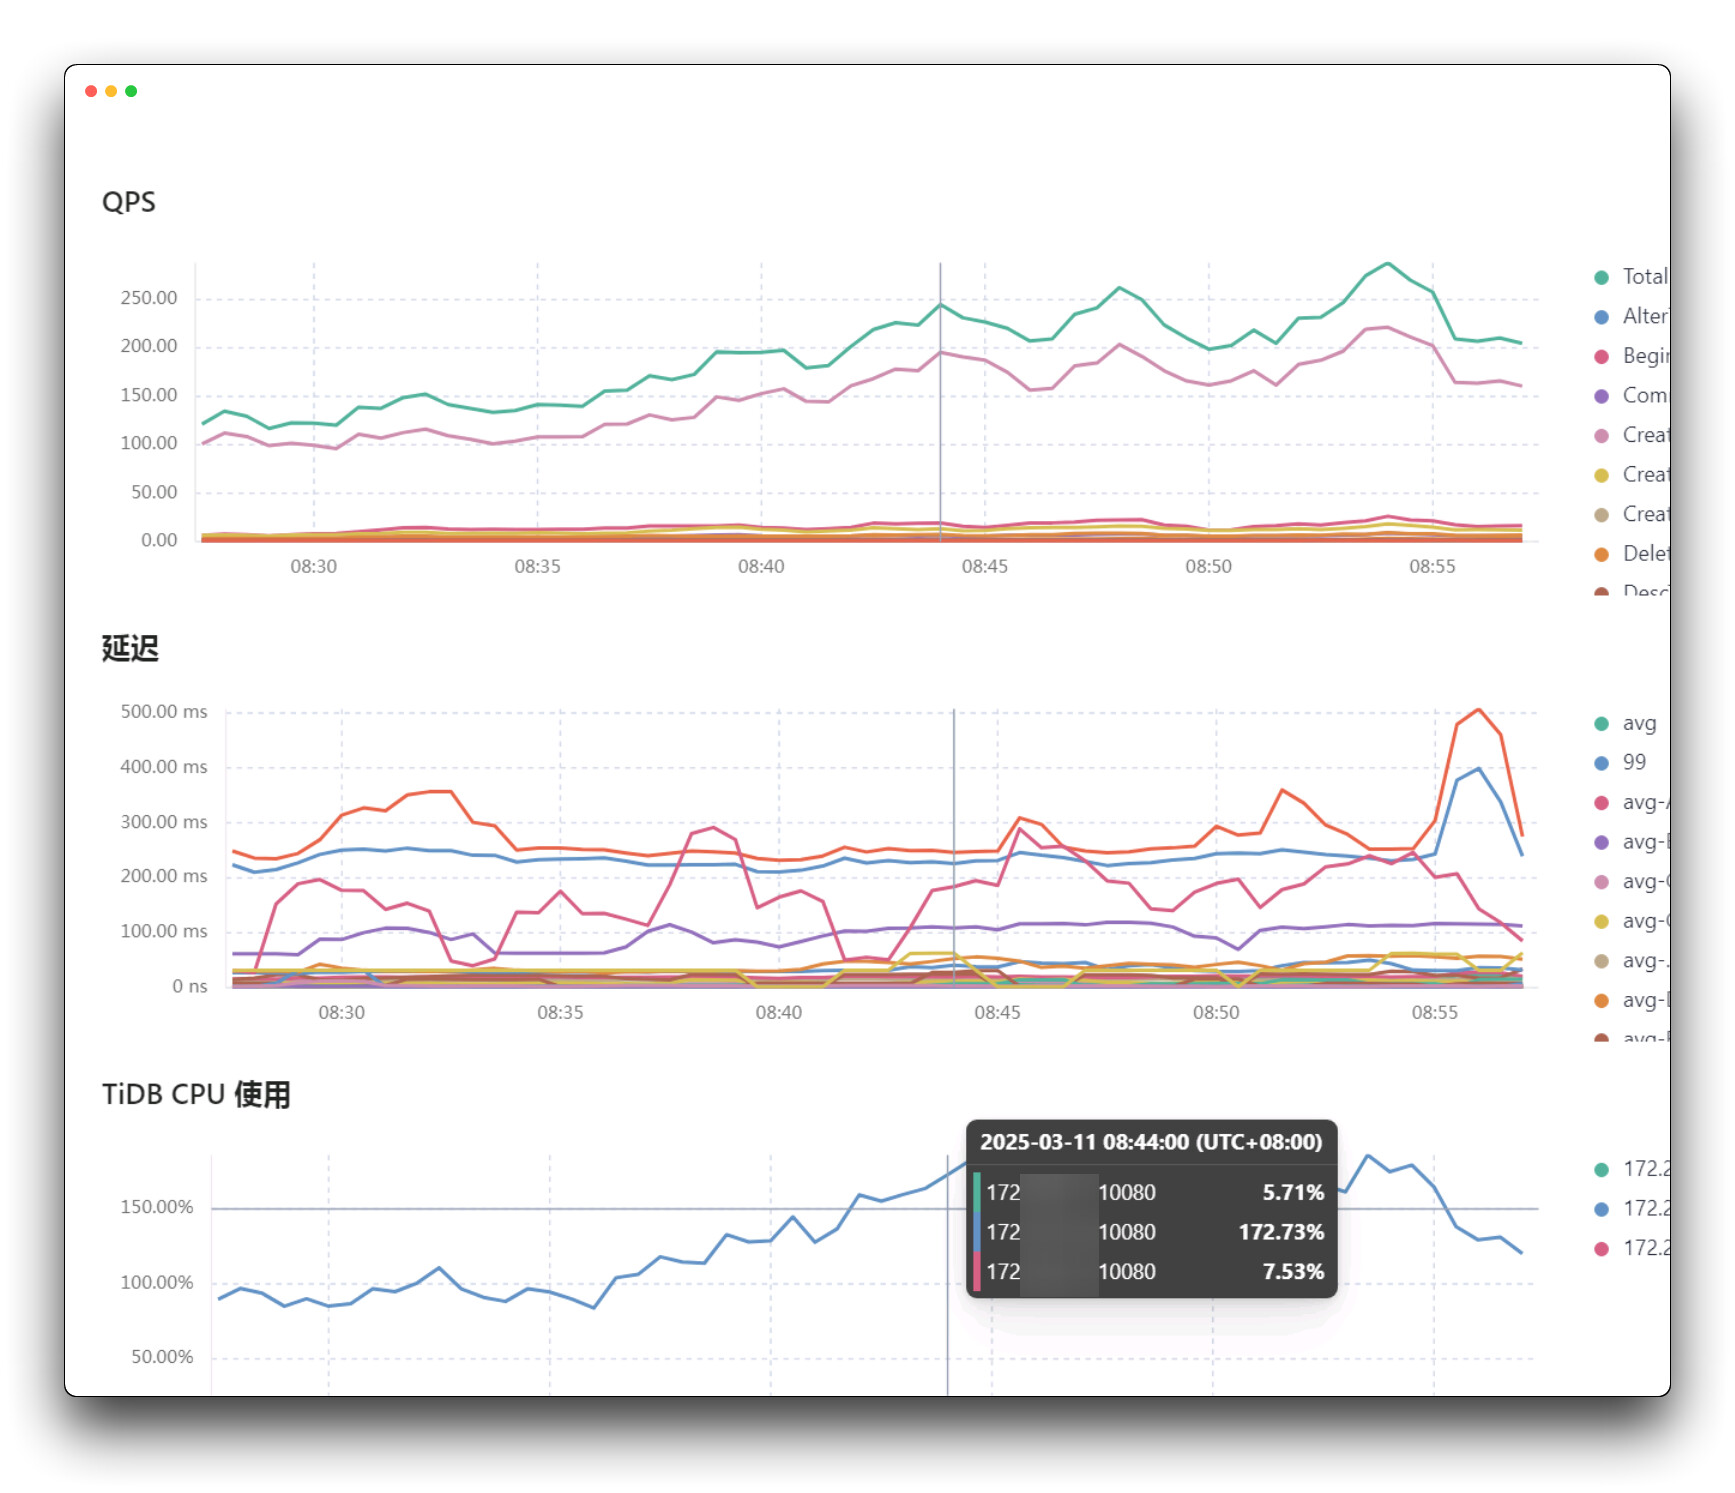Select the 5.71% value in the tooltip
Image resolution: width=1735 pixels, height=1493 pixels.
[x=1293, y=1192]
